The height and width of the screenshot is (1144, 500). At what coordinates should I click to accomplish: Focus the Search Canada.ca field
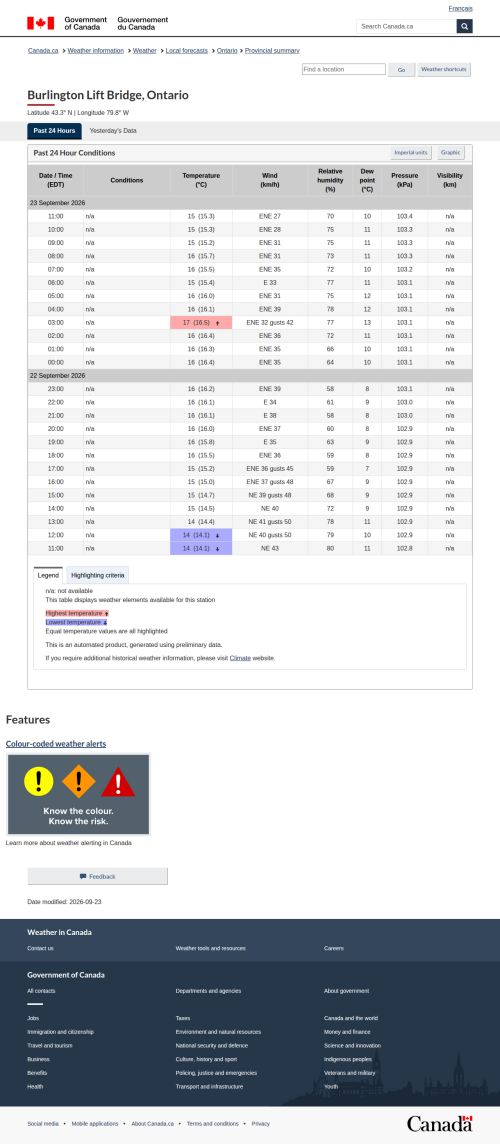[x=407, y=26]
